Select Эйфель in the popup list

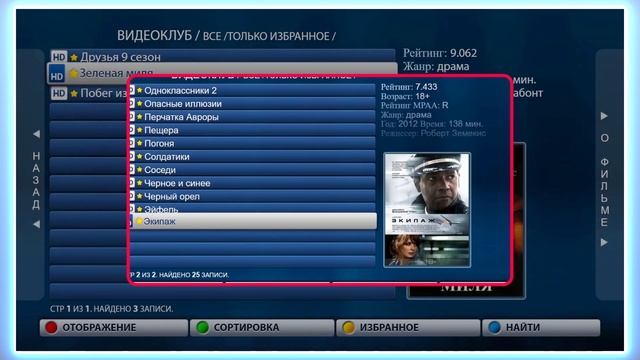[253, 208]
